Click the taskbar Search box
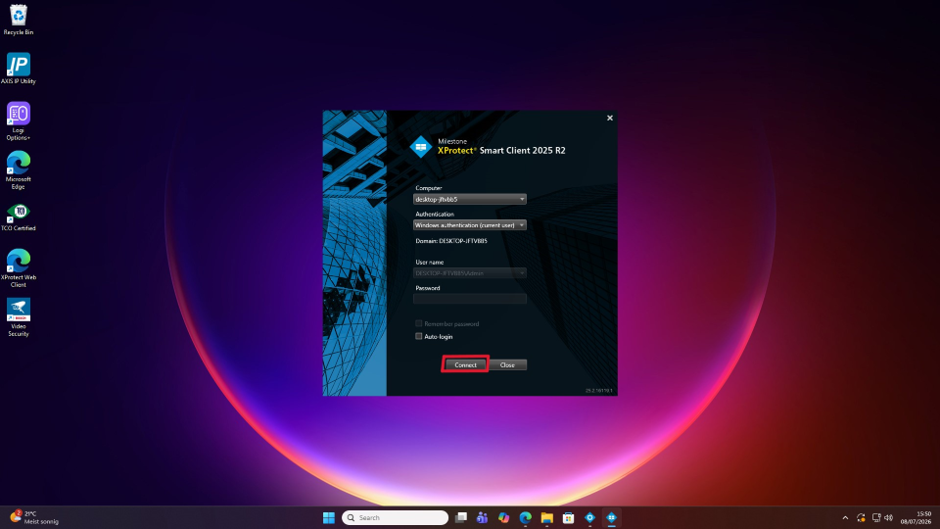Image resolution: width=940 pixels, height=529 pixels. tap(395, 518)
